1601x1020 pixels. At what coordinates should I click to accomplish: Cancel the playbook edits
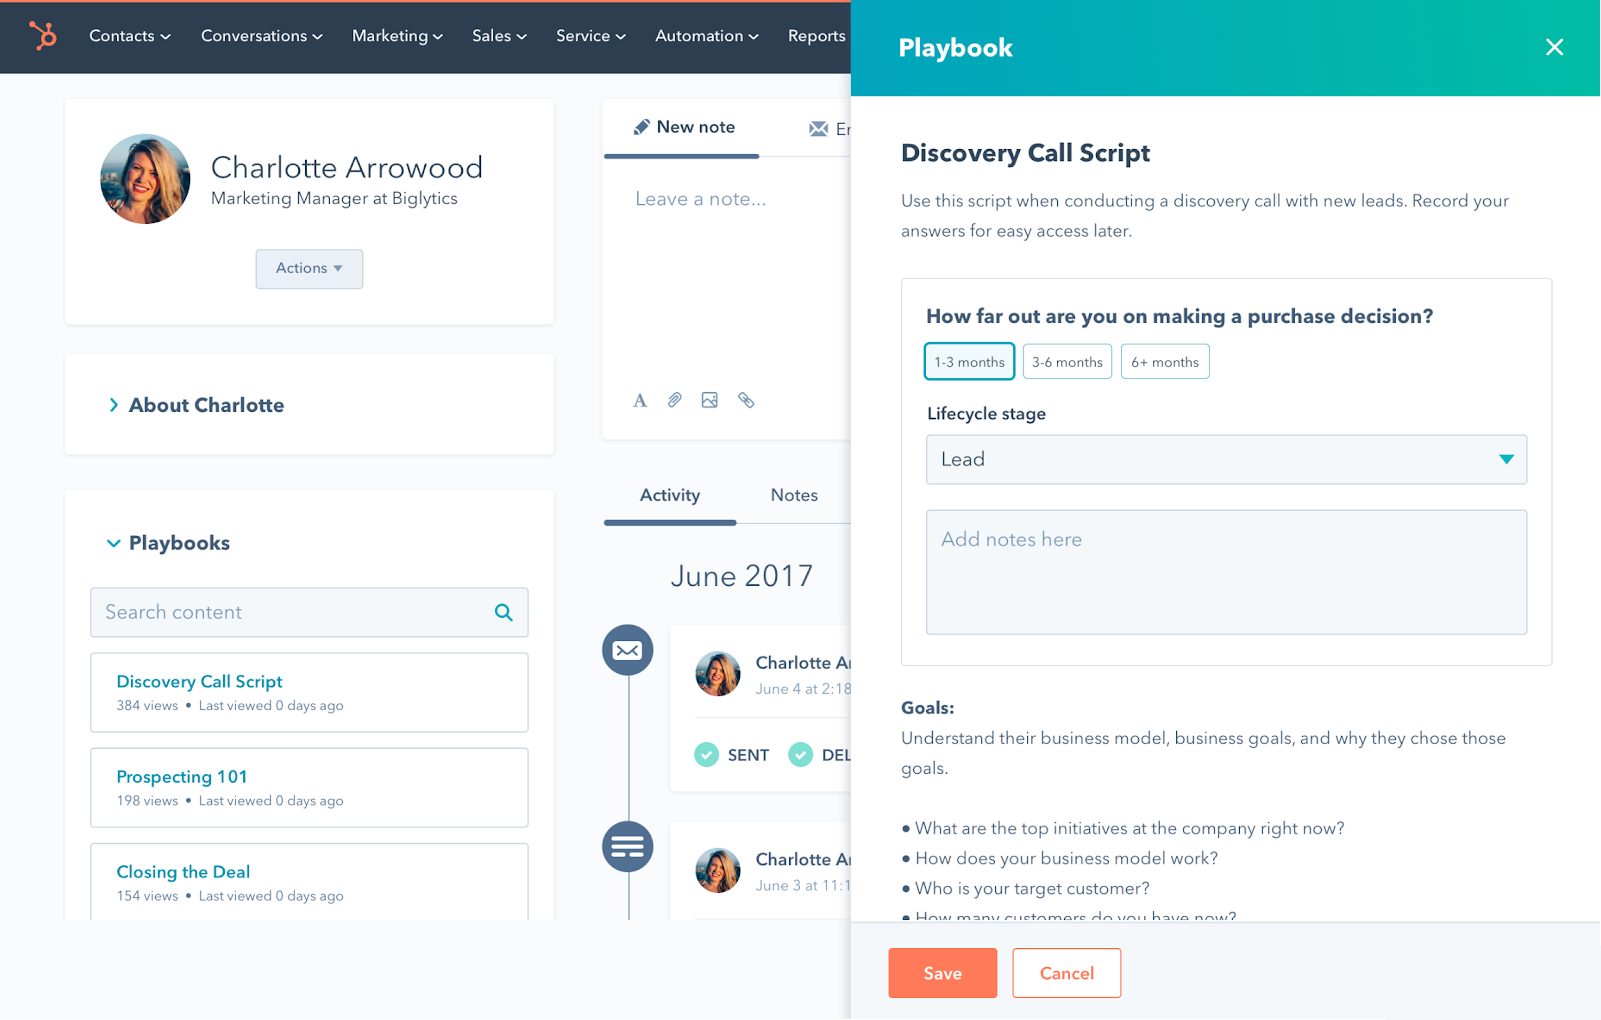[1067, 973]
